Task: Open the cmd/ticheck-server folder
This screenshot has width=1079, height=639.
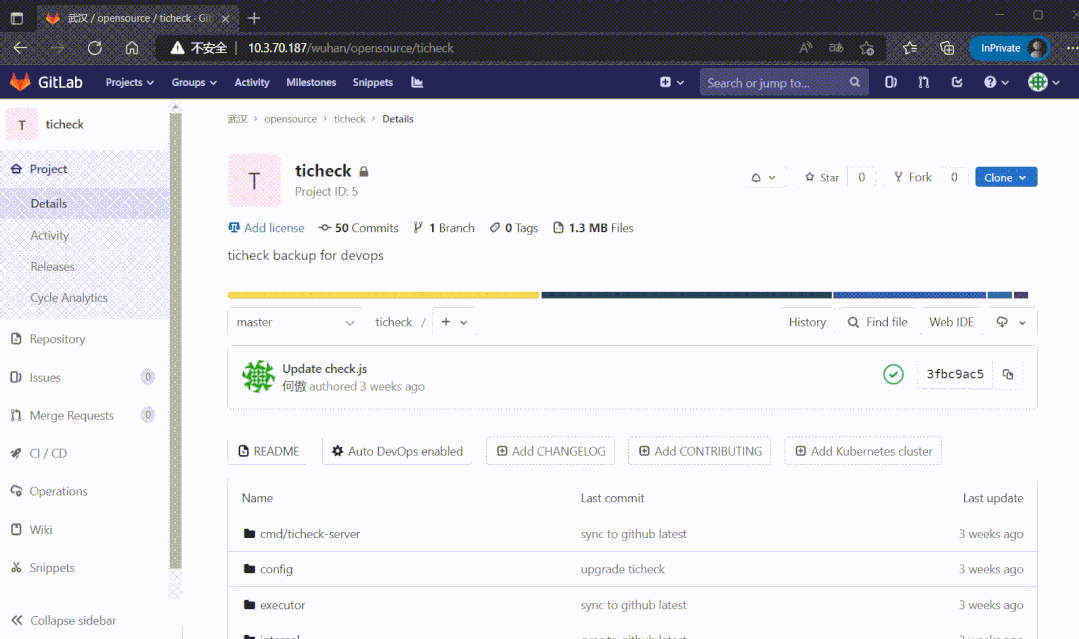Action: [309, 534]
